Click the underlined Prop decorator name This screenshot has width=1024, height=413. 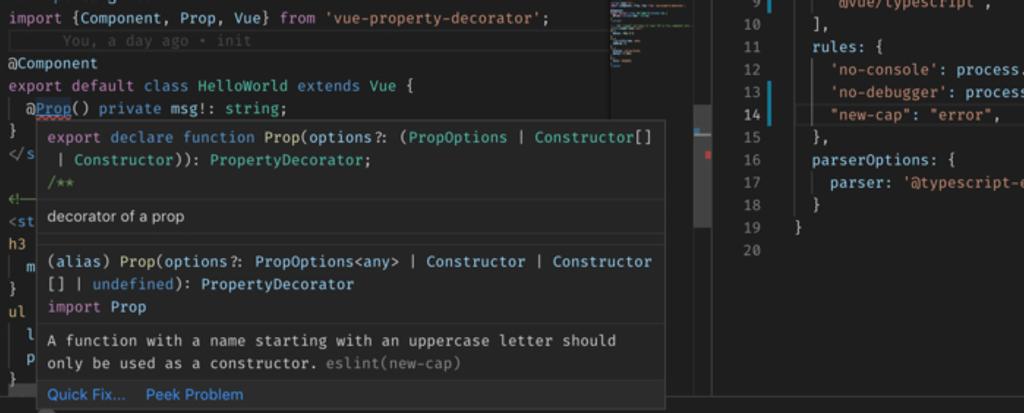[x=54, y=108]
